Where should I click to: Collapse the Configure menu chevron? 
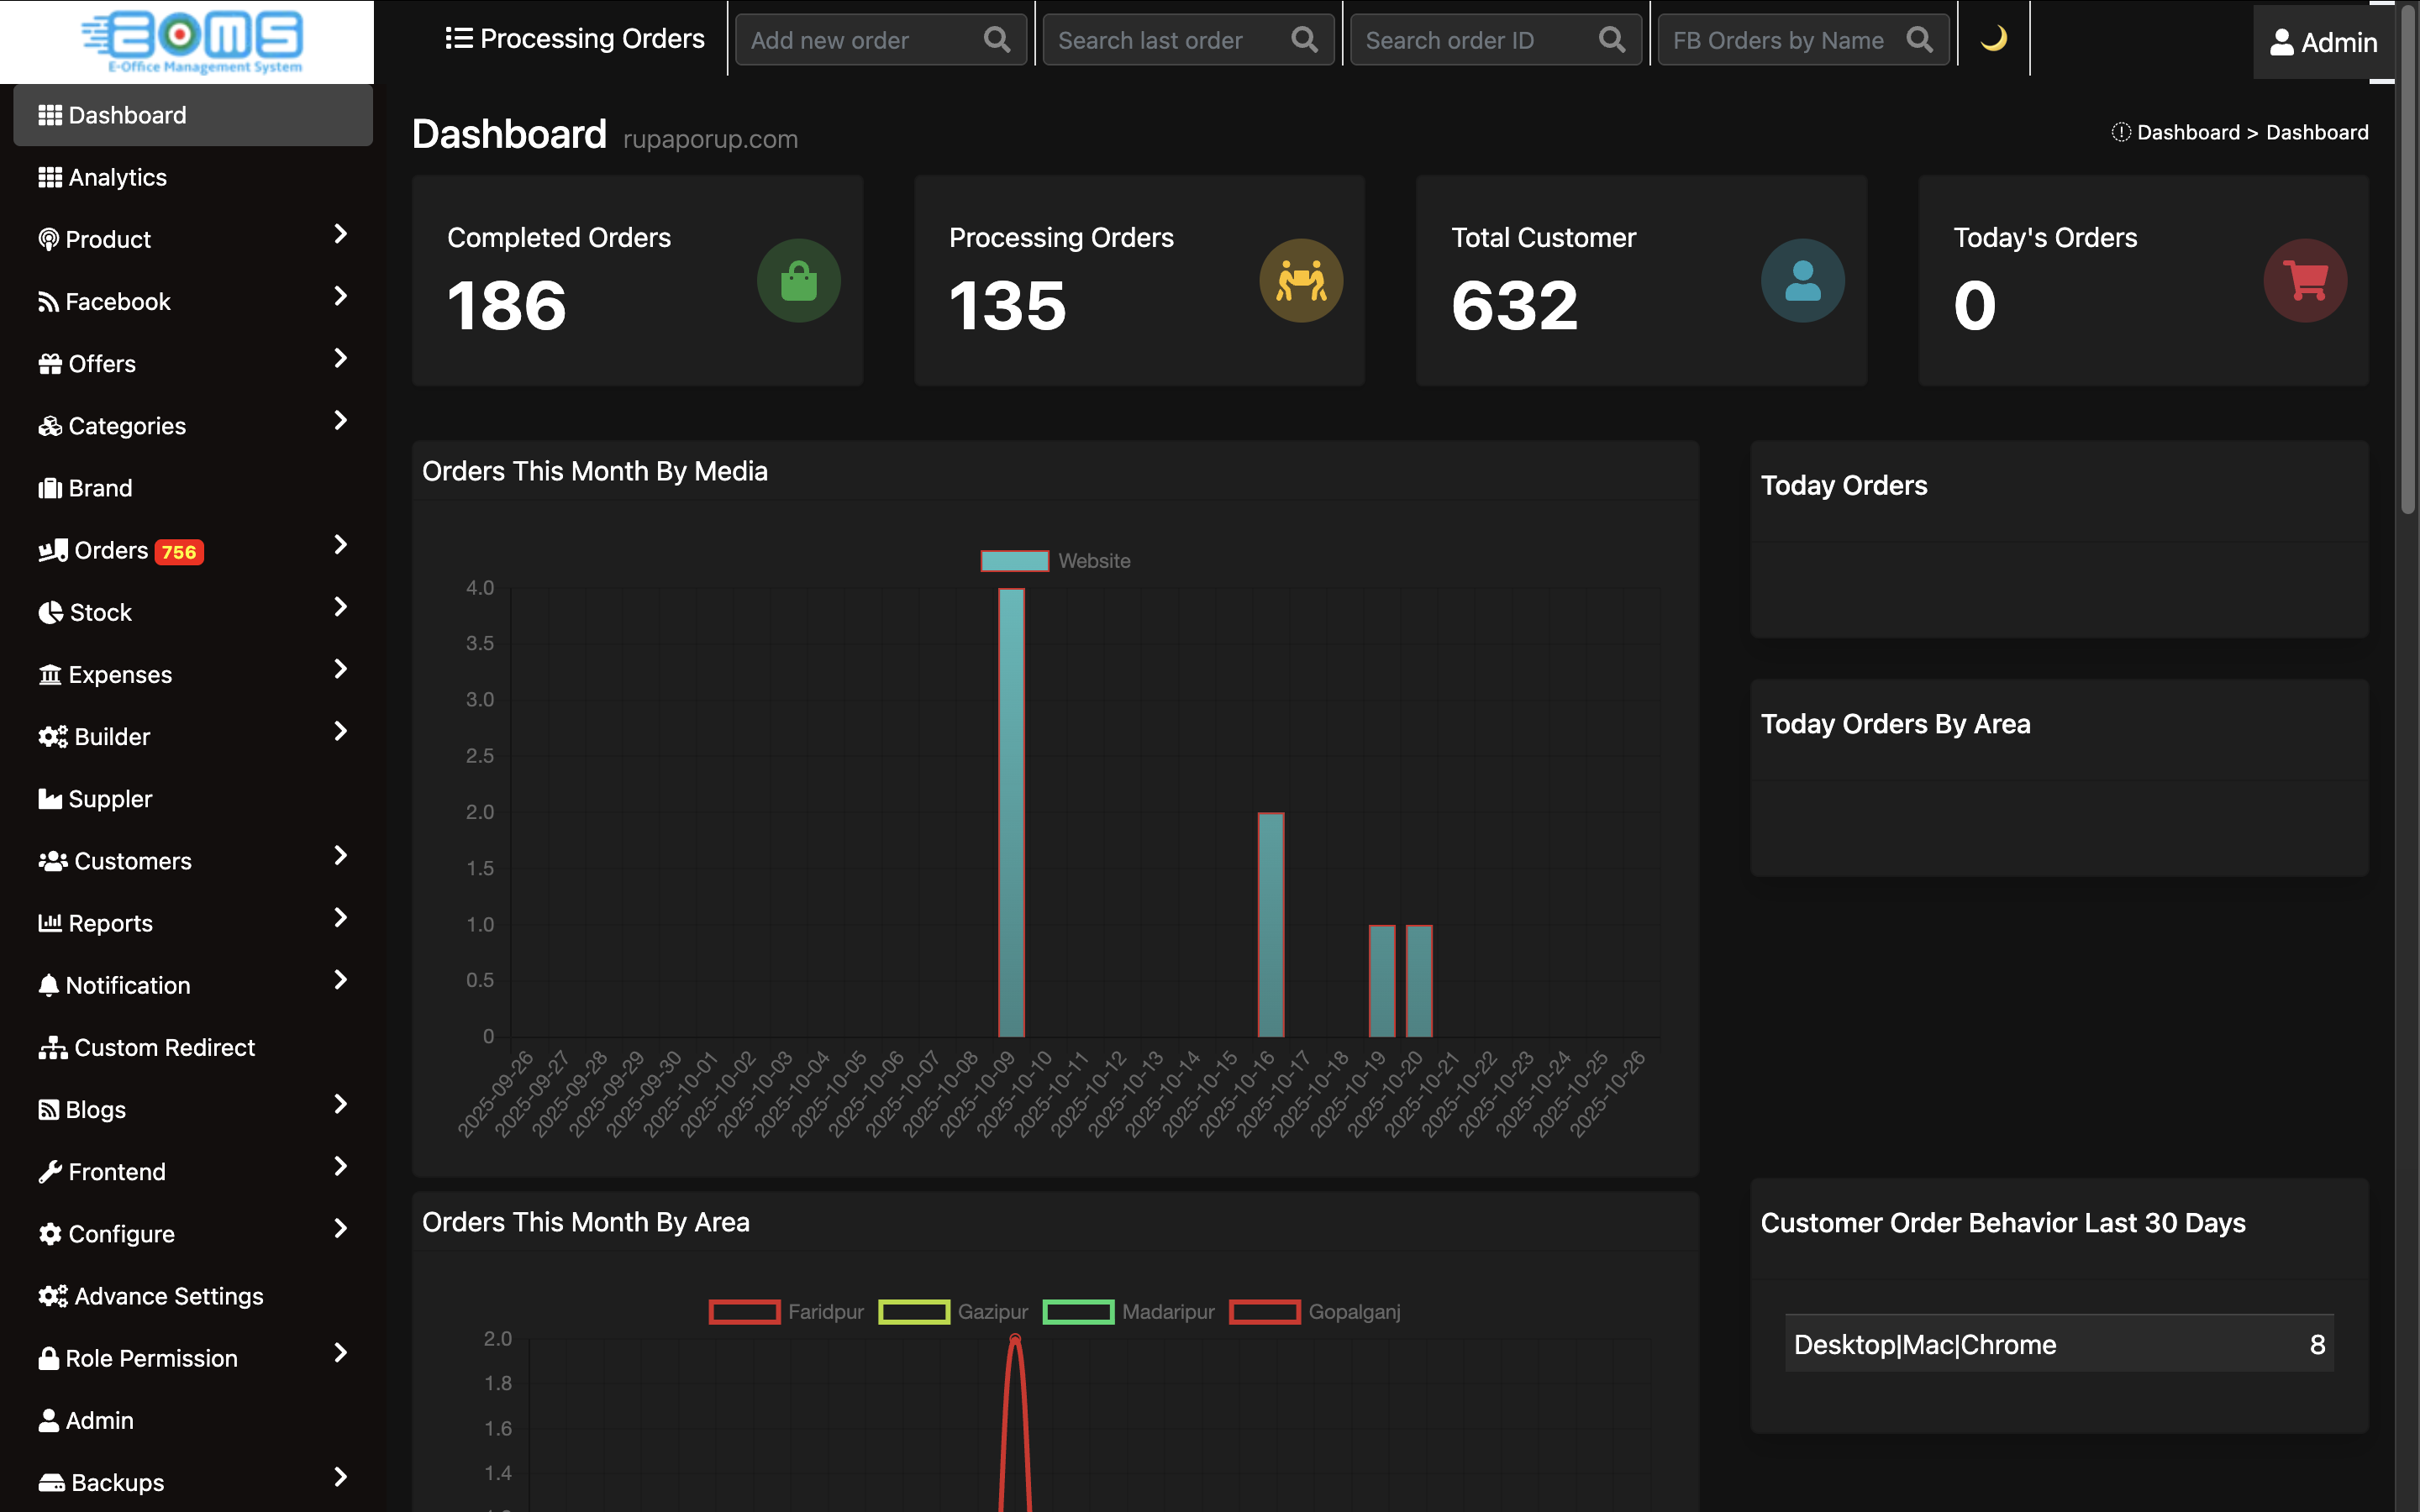(340, 1230)
